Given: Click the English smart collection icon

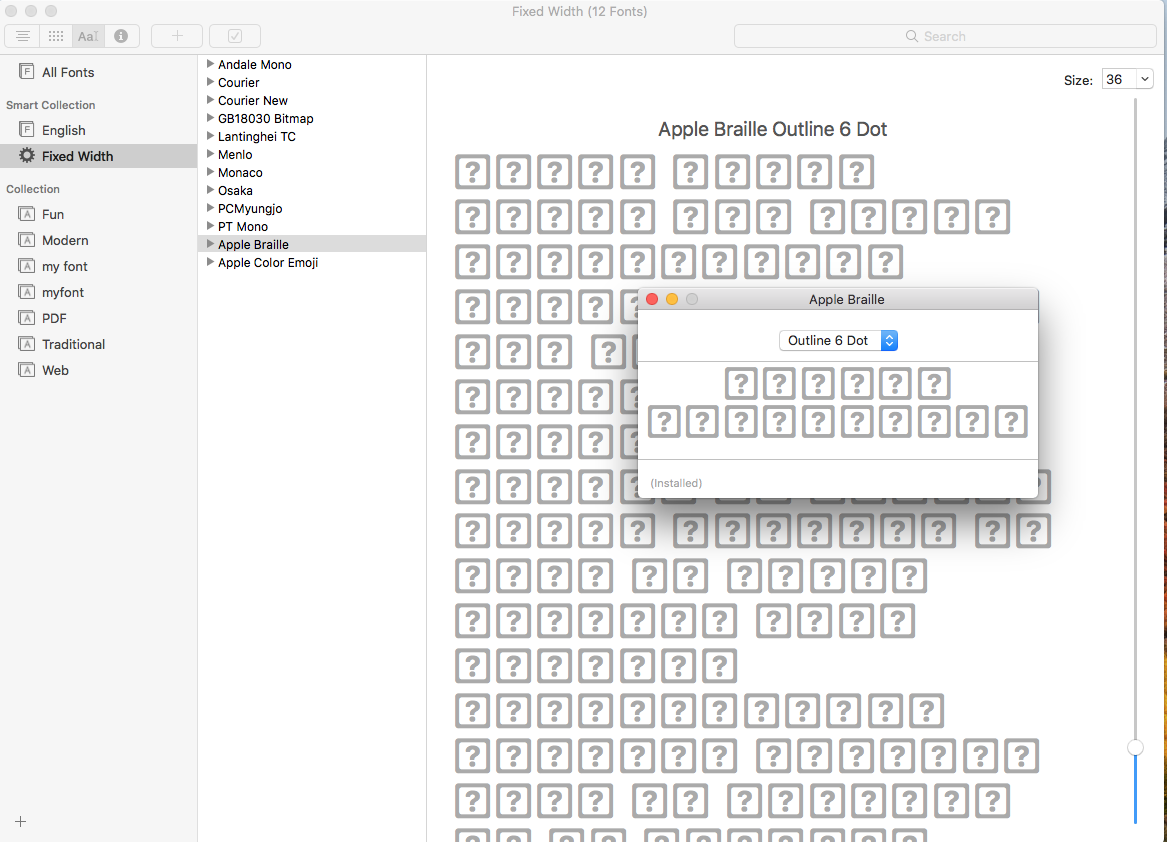Looking at the screenshot, I should (x=26, y=130).
